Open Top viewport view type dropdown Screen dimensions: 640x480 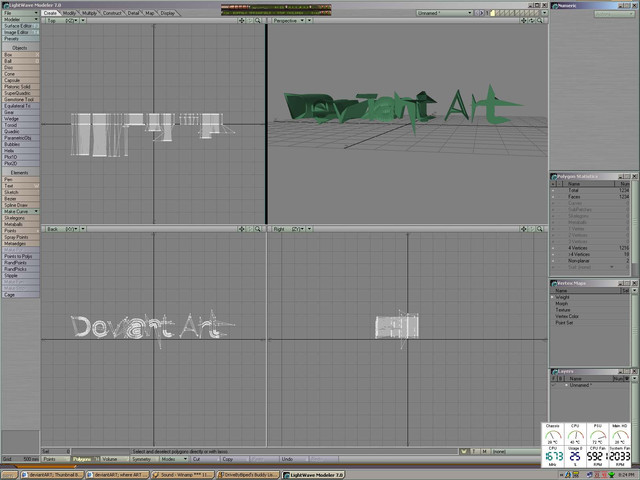click(x=62, y=20)
